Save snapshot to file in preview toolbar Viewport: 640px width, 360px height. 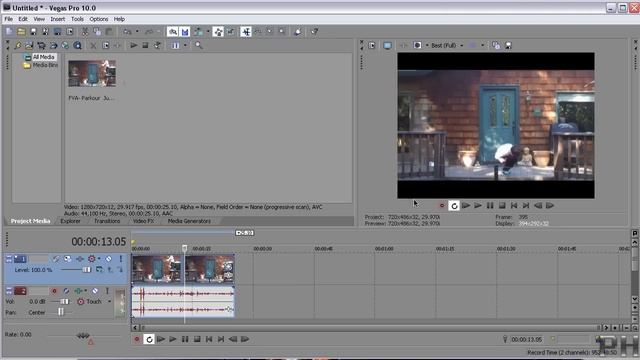(508, 45)
